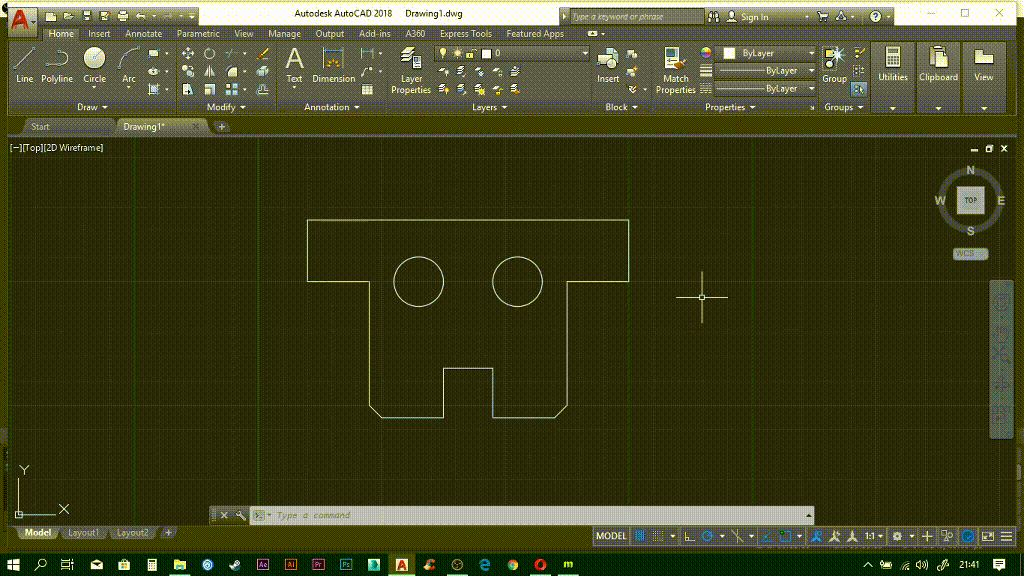Select the Line drawing tool
The width and height of the screenshot is (1024, 576).
pos(24,65)
